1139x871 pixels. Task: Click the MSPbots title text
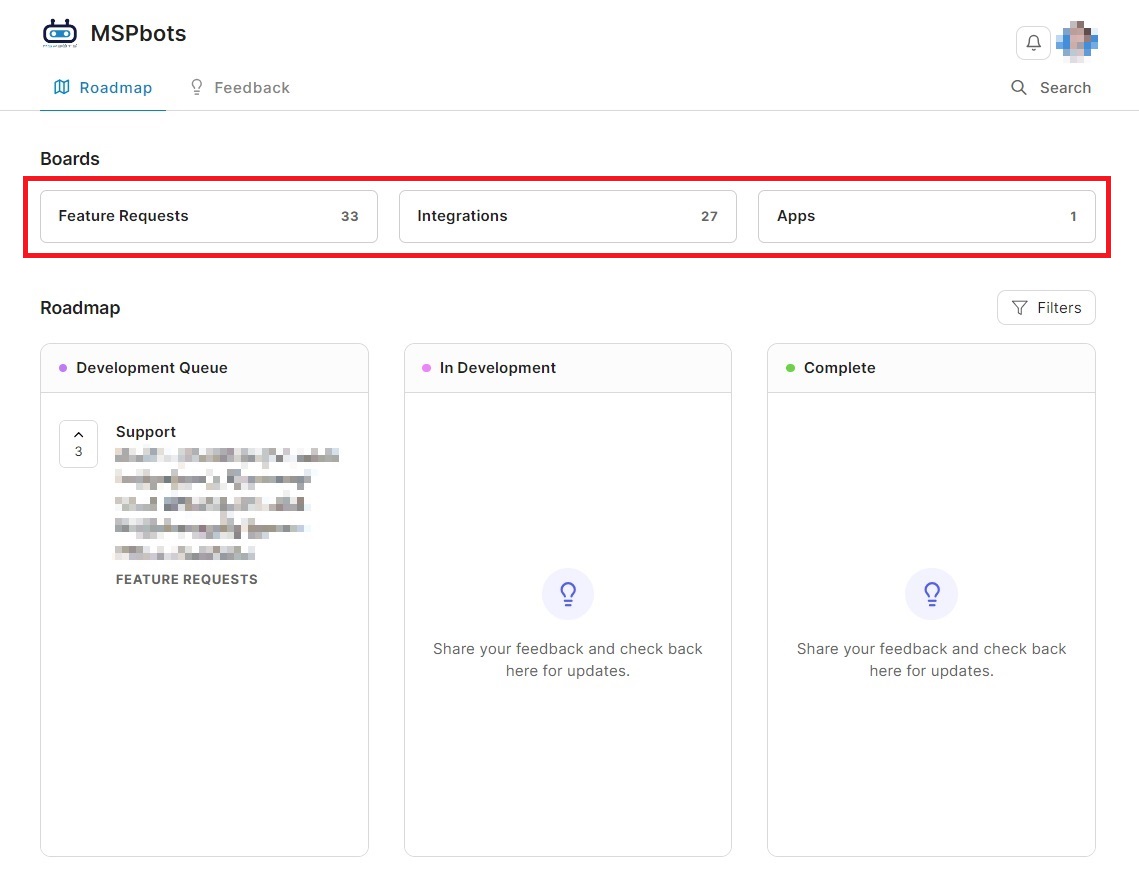coord(138,33)
